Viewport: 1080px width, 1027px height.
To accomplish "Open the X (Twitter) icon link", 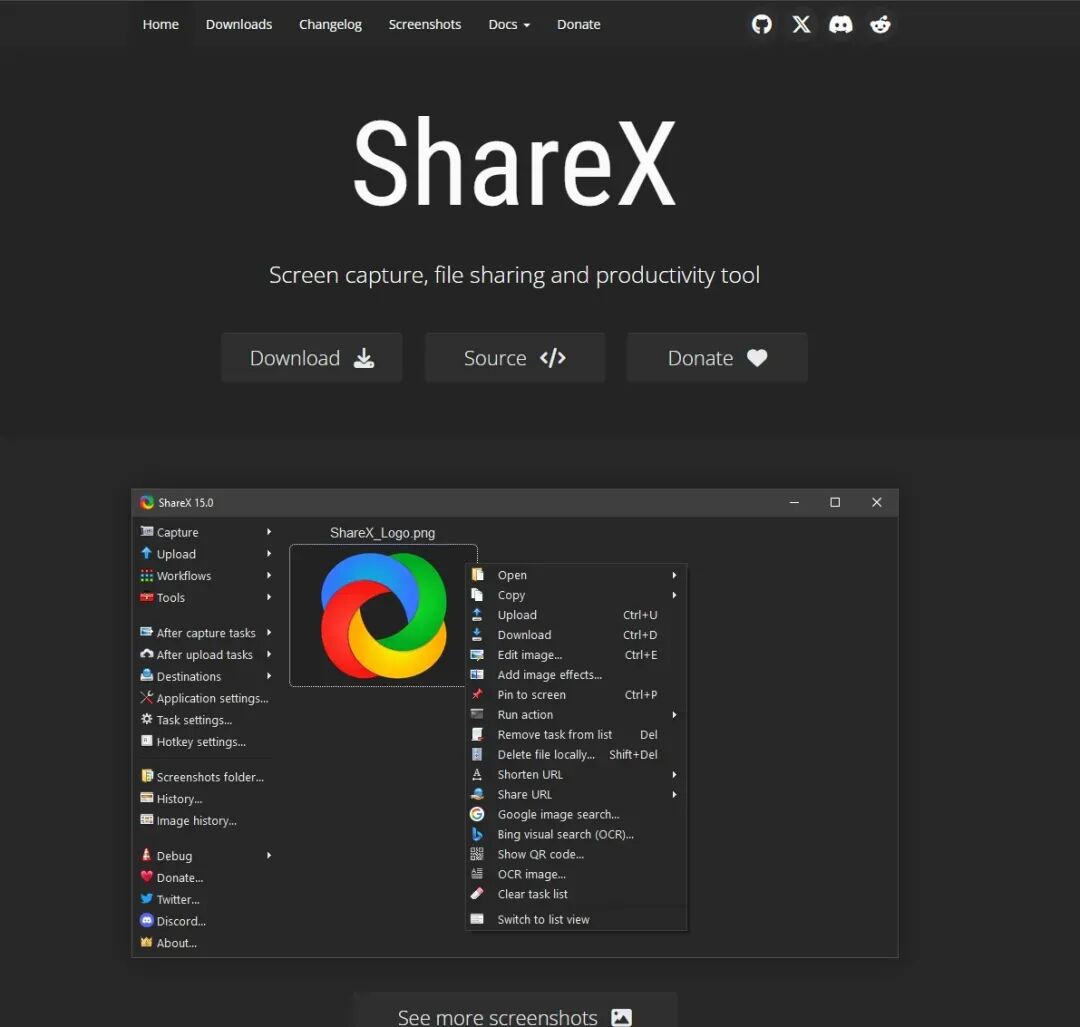I will click(x=800, y=25).
